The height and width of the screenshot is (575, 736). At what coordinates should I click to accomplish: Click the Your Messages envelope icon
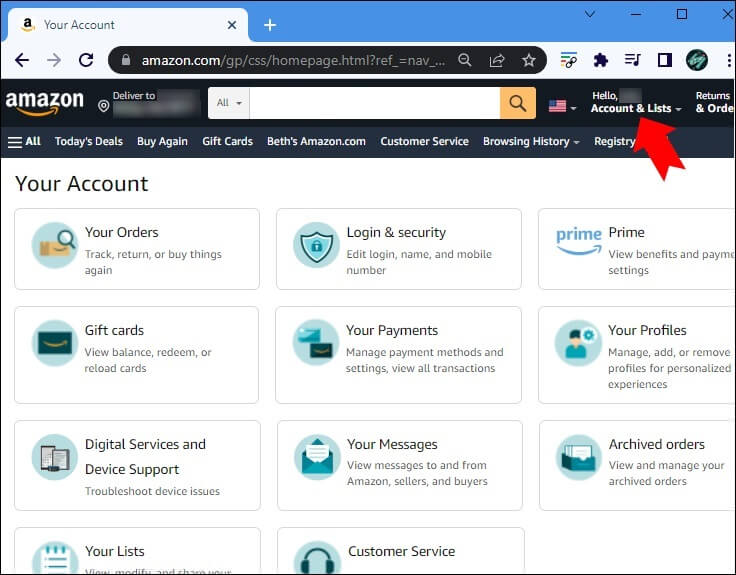pos(317,457)
